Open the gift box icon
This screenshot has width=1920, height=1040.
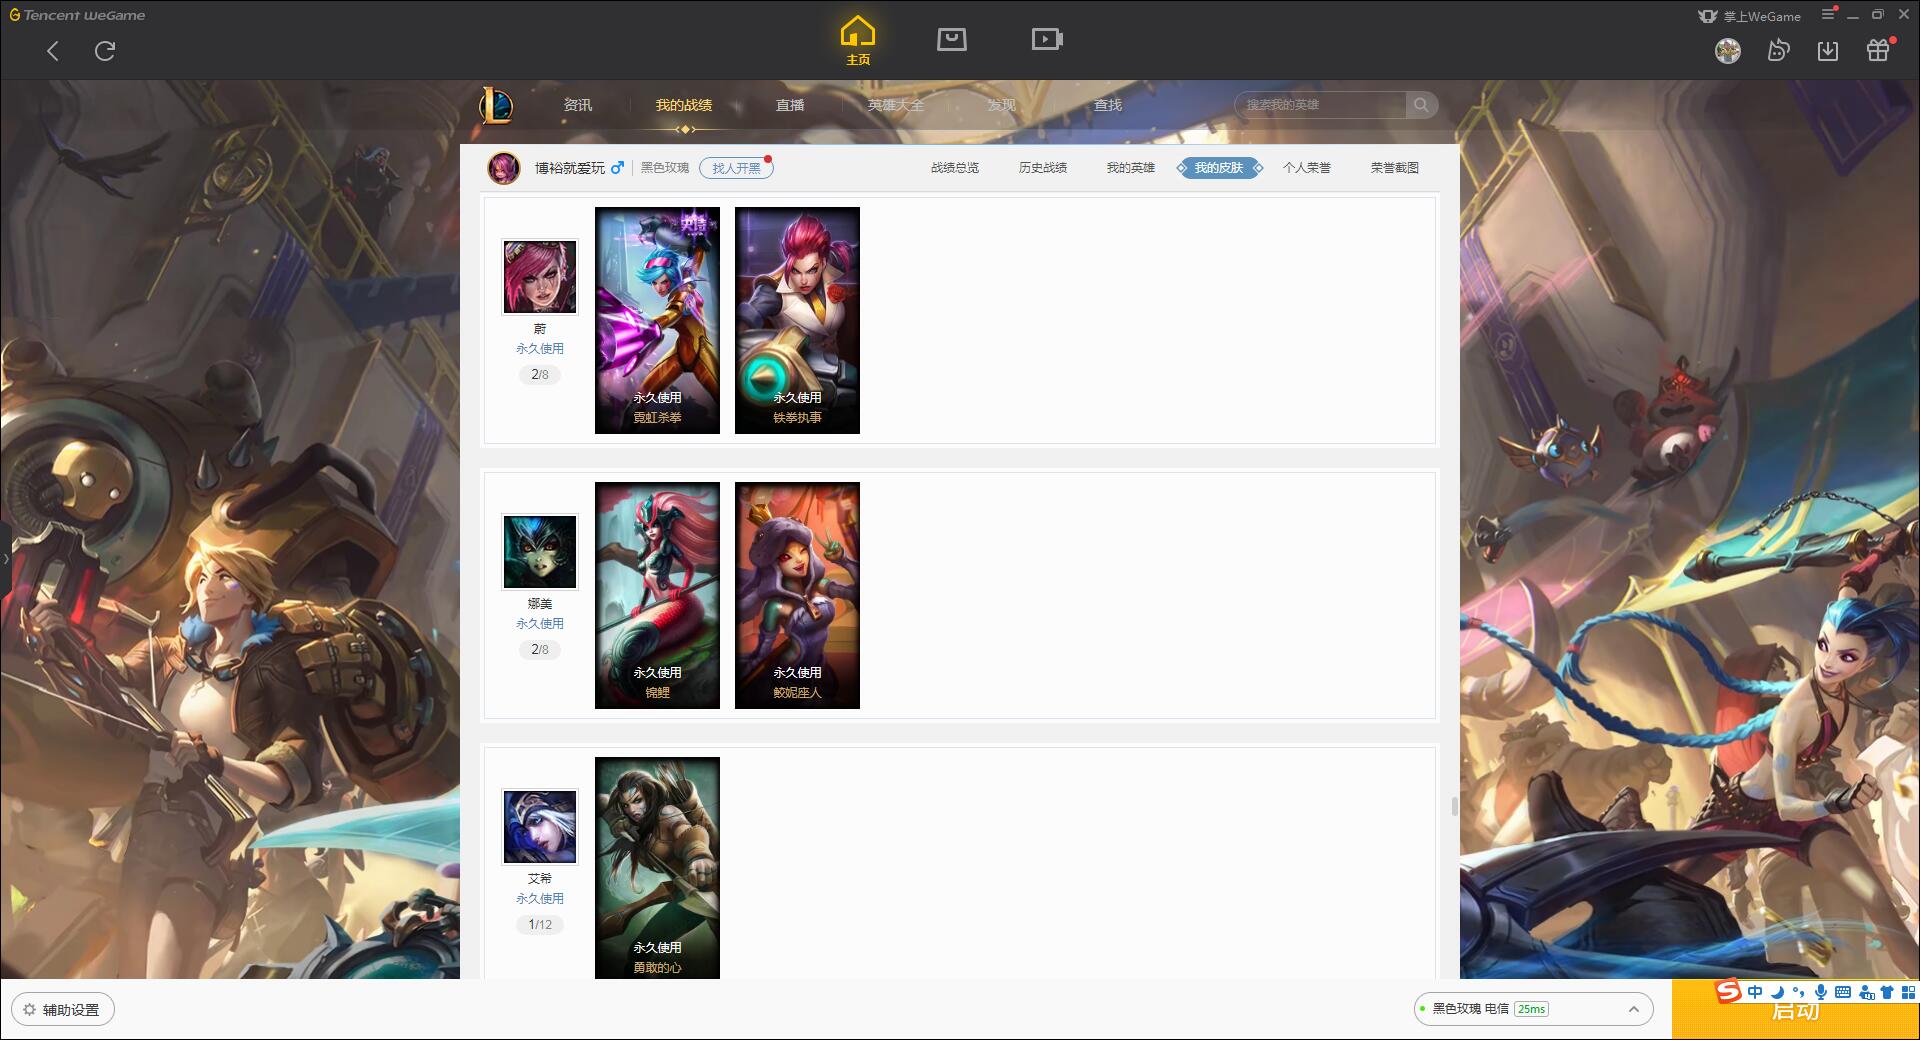coord(1878,51)
